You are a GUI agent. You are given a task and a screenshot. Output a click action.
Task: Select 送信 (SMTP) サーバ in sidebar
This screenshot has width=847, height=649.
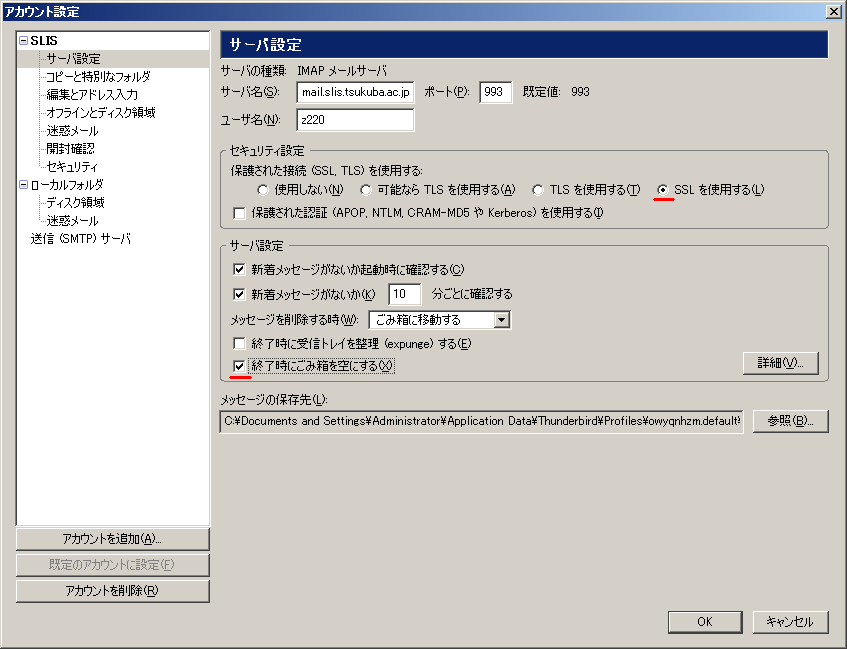[x=80, y=239]
